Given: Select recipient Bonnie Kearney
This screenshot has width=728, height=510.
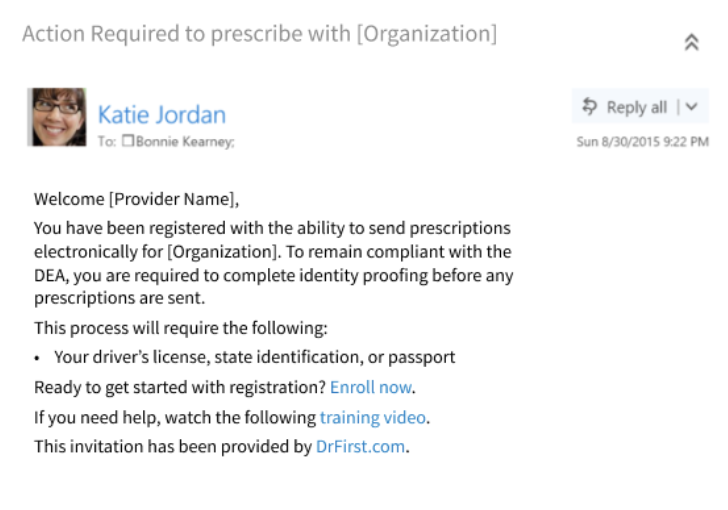Looking at the screenshot, I should click(185, 141).
